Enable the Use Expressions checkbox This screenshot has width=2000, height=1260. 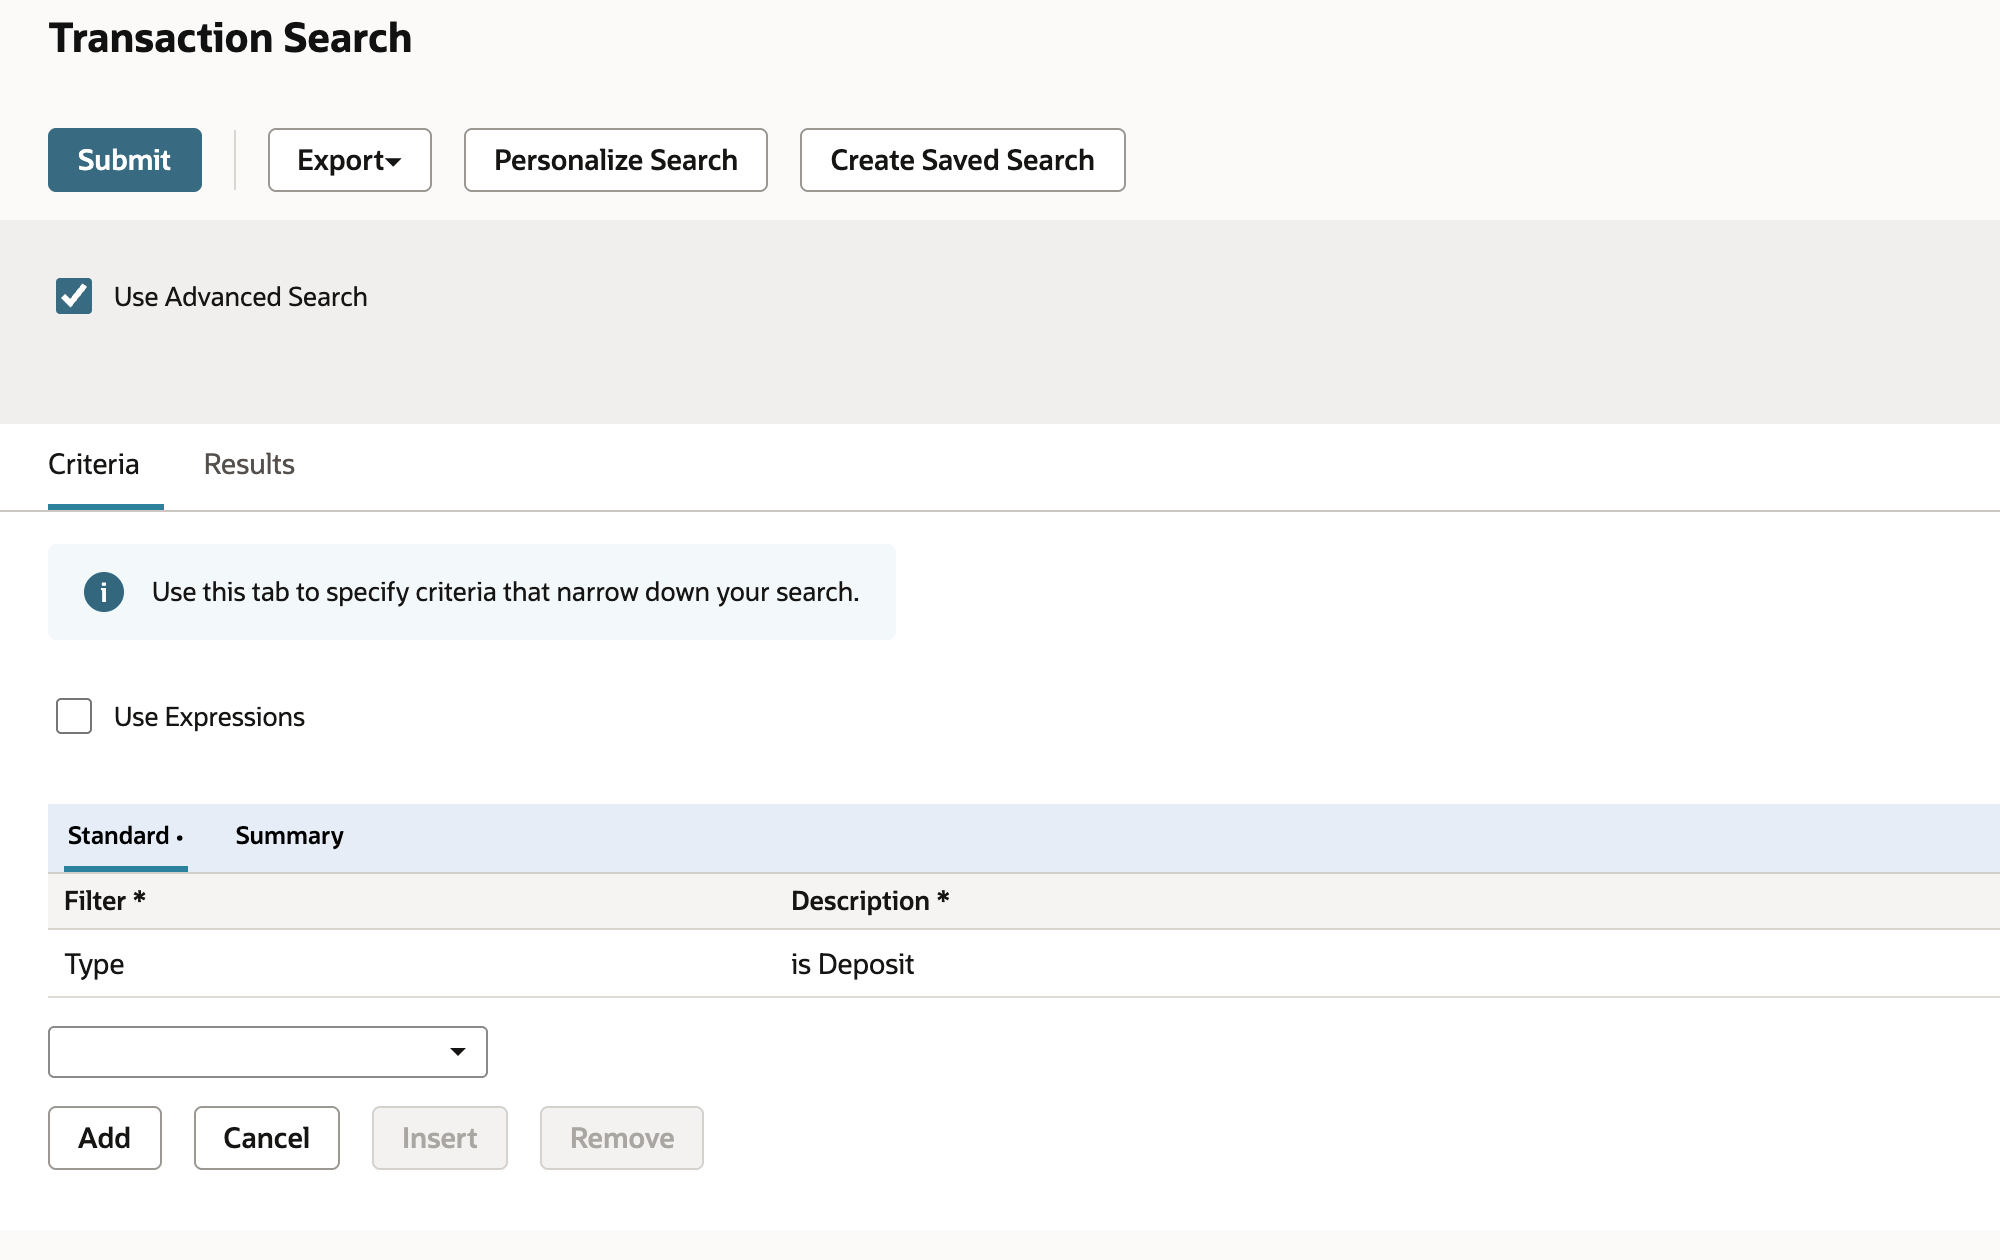click(74, 716)
